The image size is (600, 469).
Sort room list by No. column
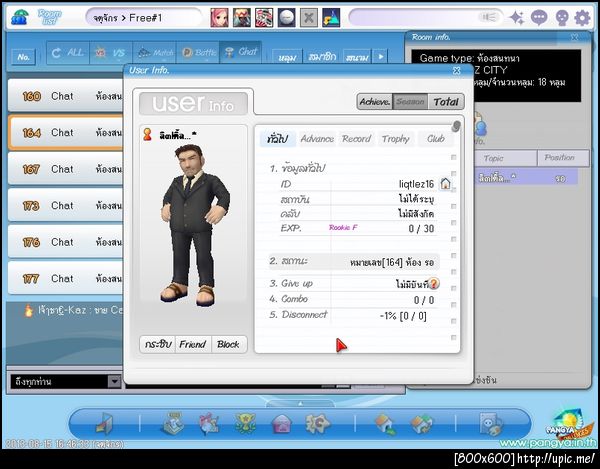(x=23, y=57)
